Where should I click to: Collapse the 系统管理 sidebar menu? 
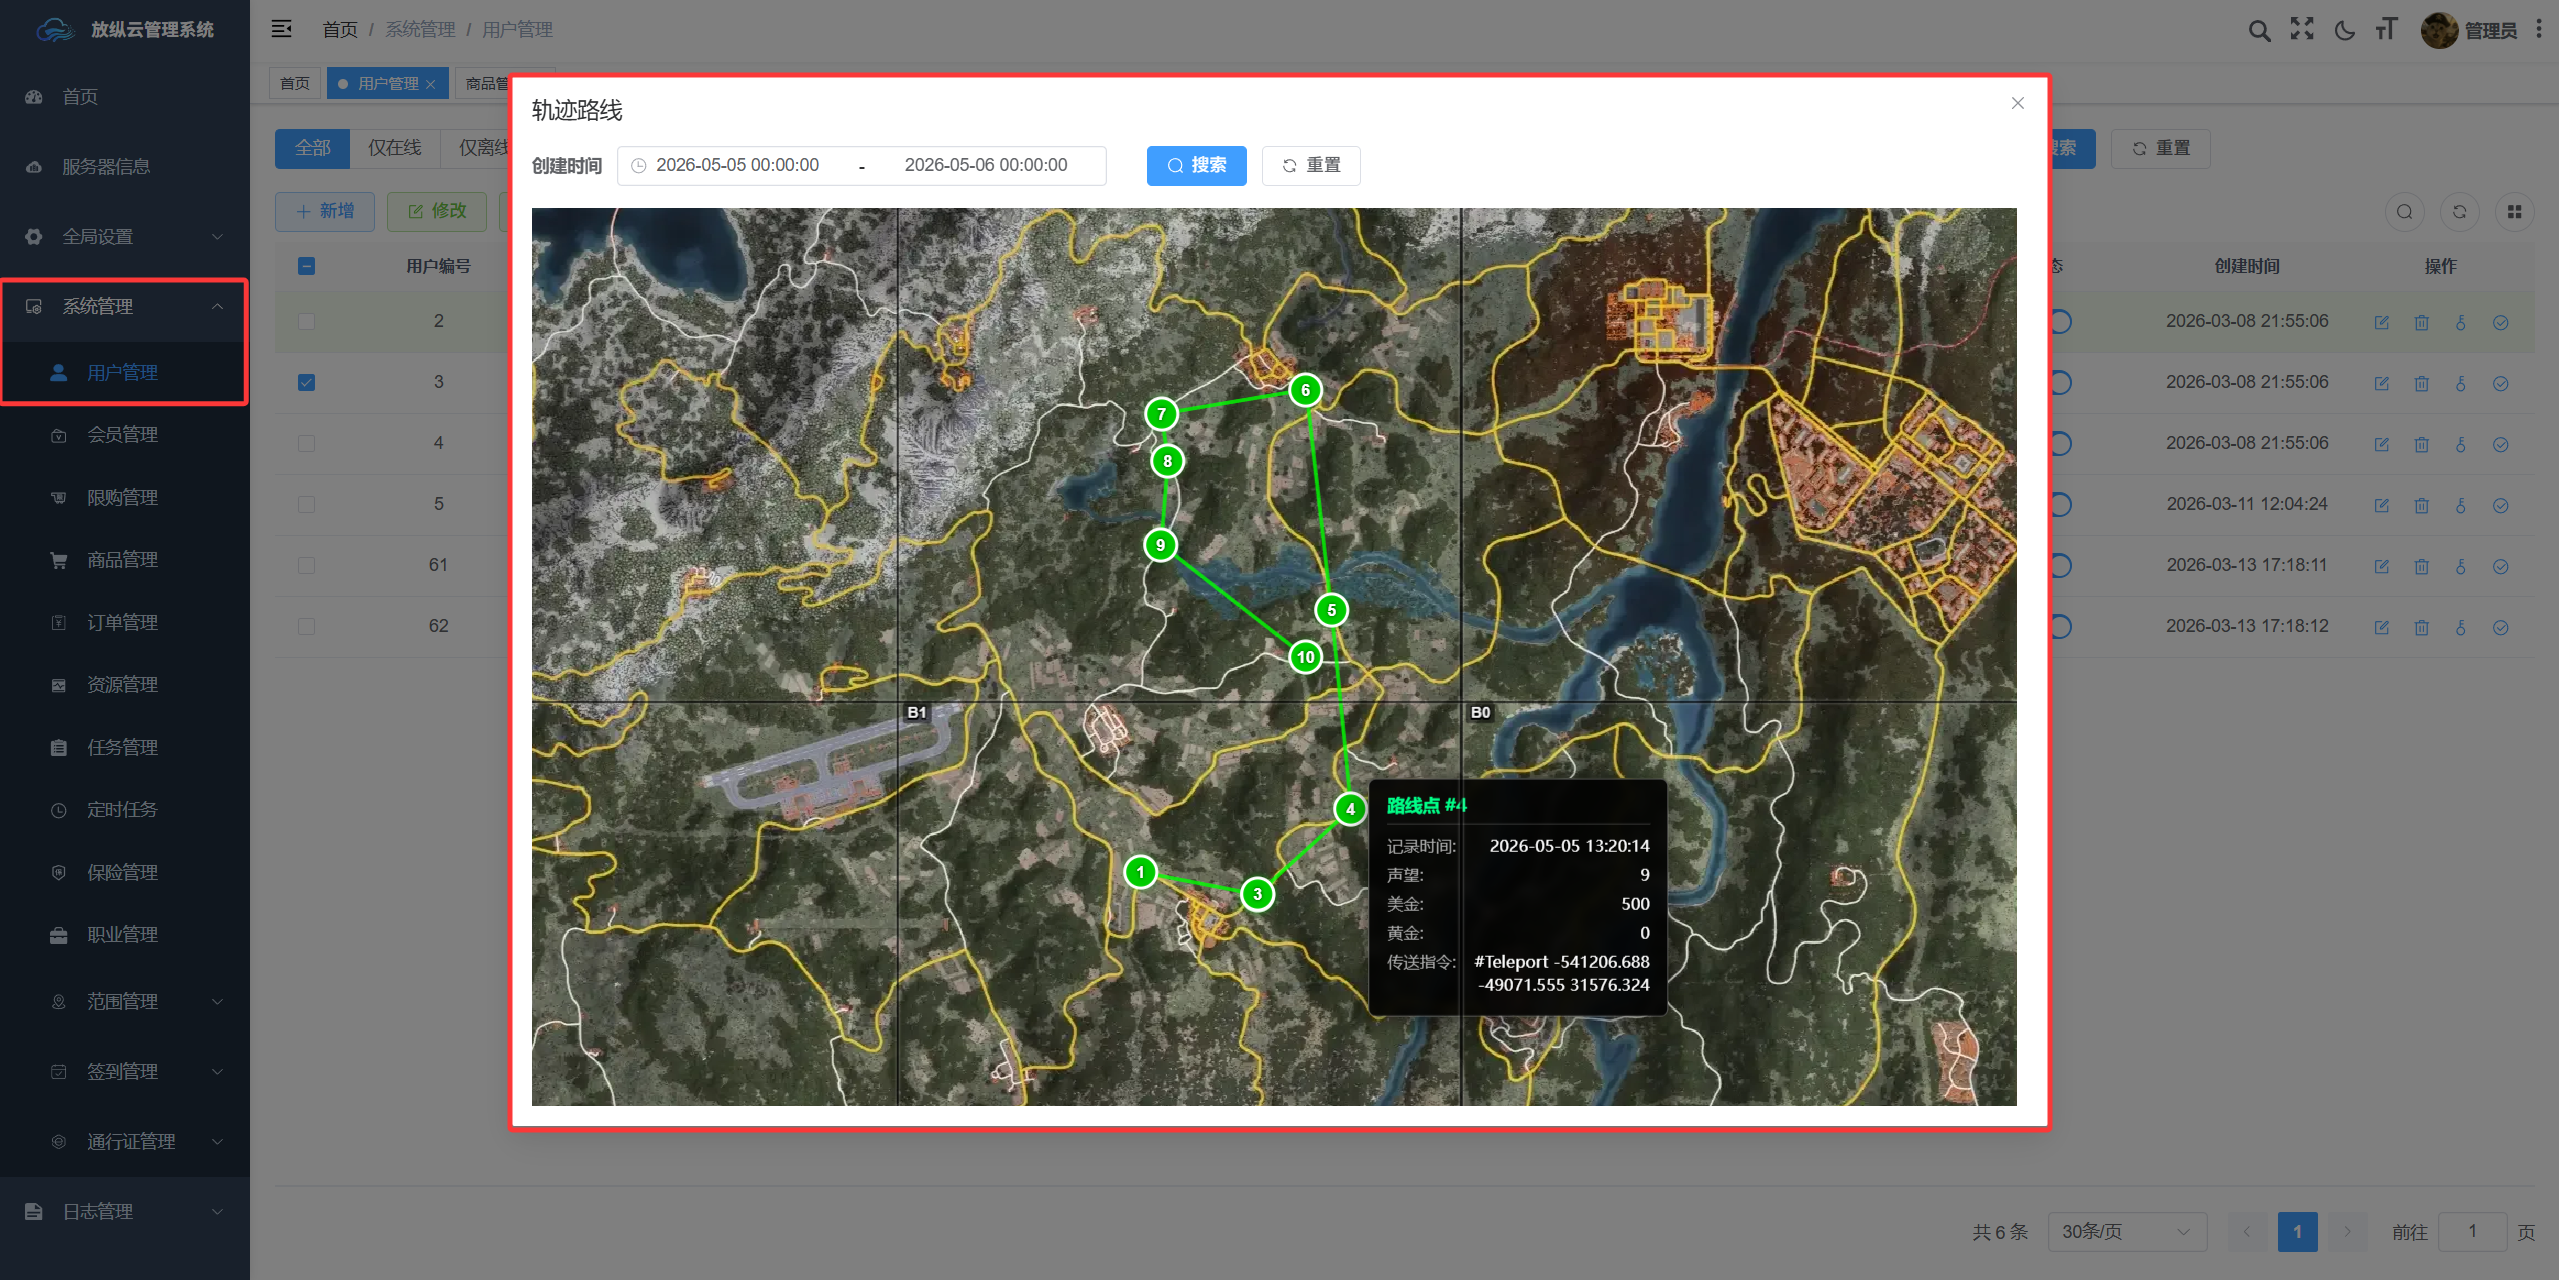pos(125,307)
